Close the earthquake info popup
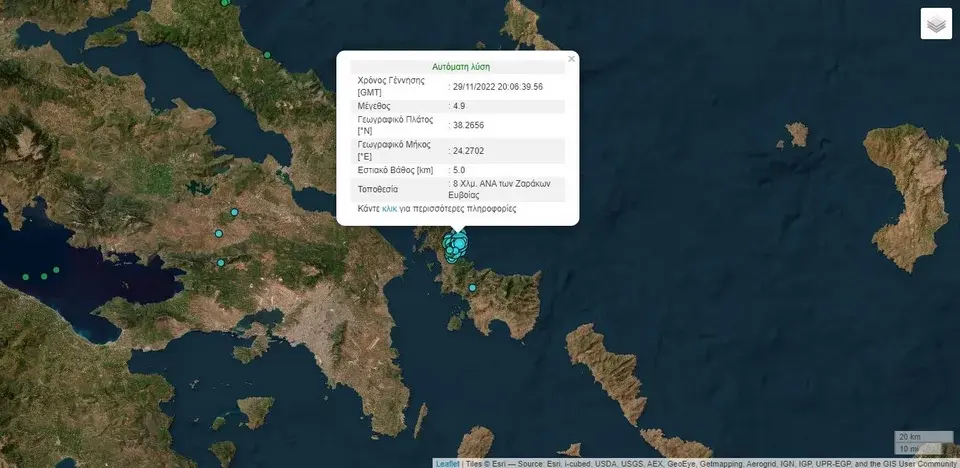Screen dimensions: 960x468 coord(571,59)
